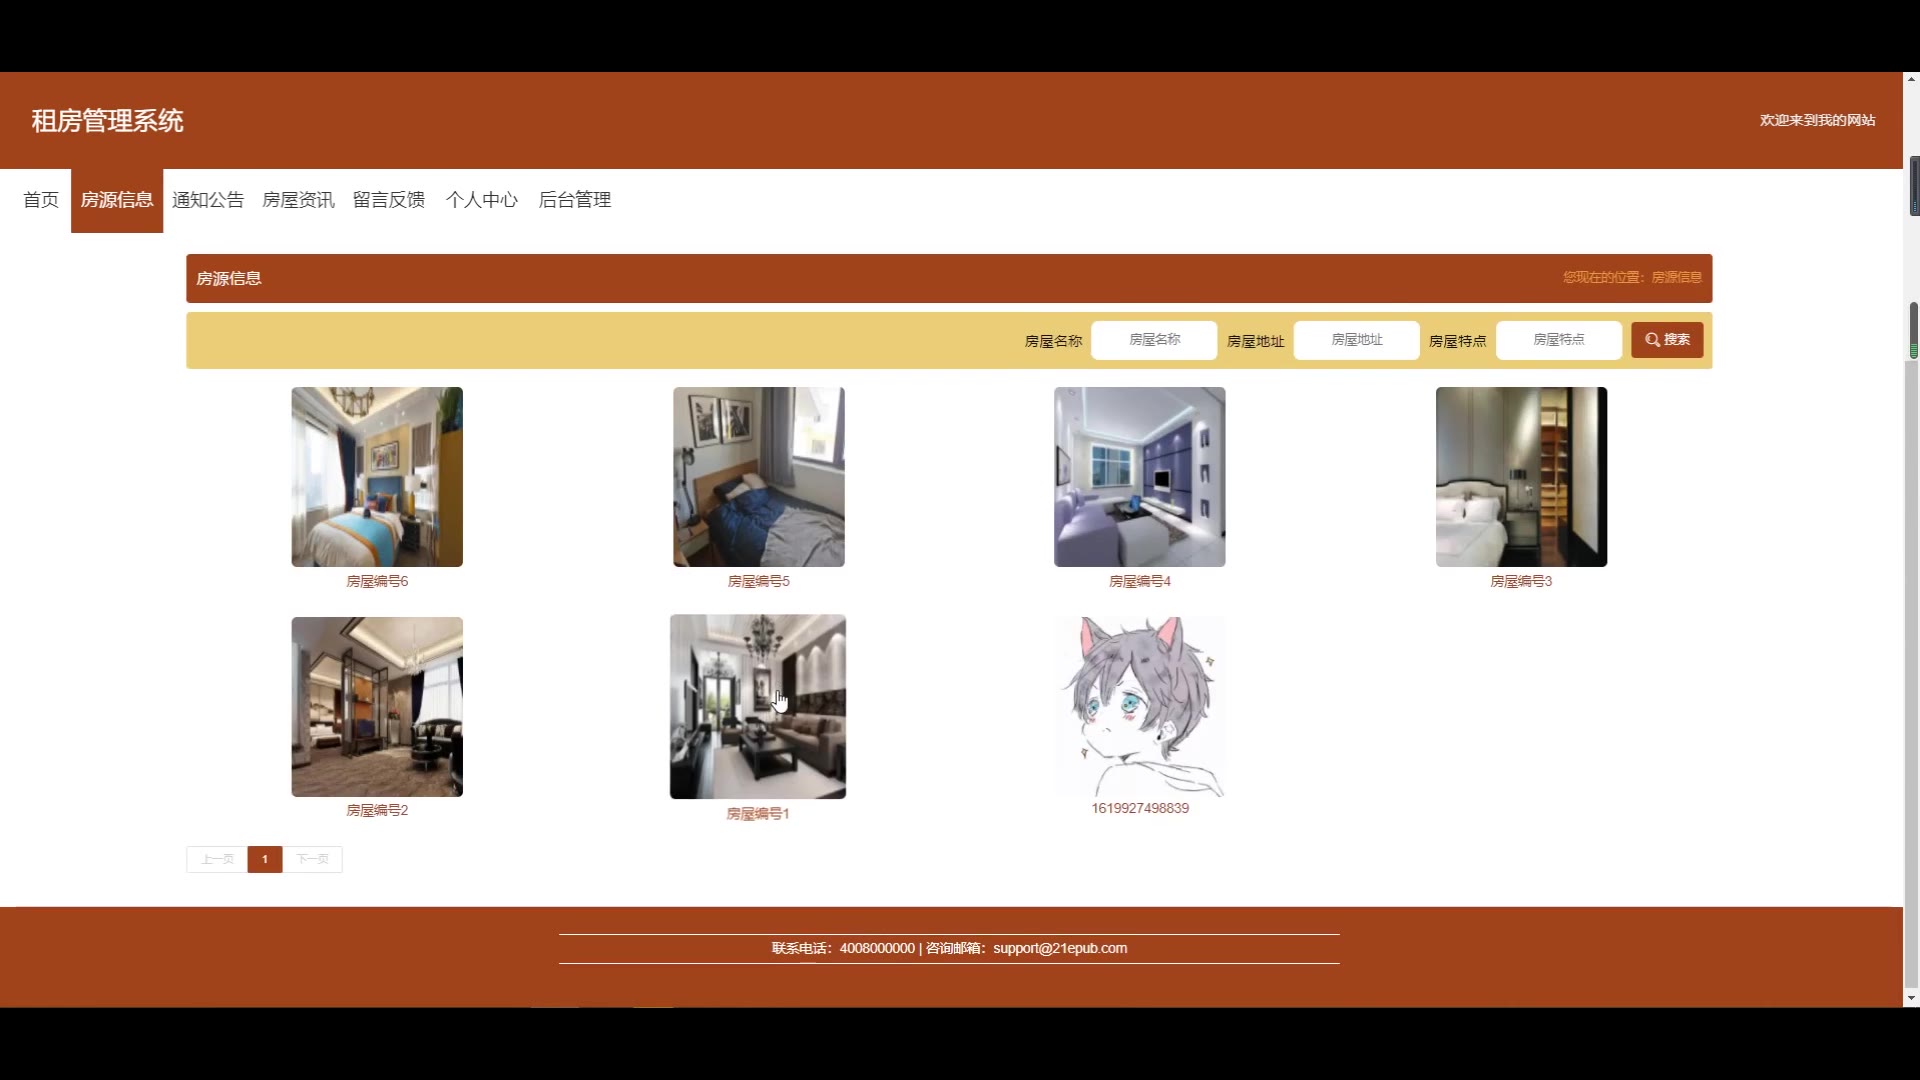Screen dimensions: 1920x1080
Task: Open 房屋编号5 room photo
Action: 758,477
